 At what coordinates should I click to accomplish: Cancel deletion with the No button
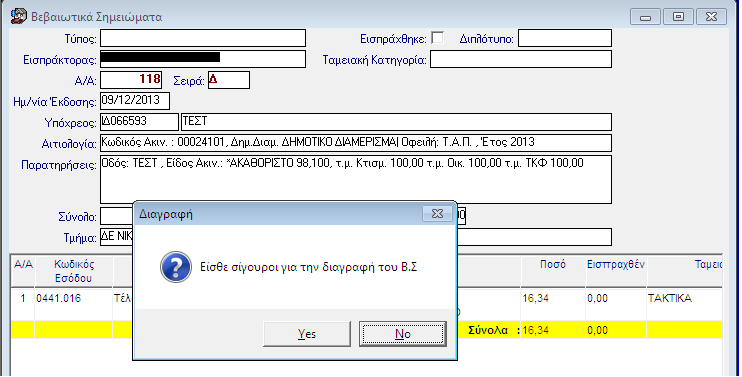pos(403,333)
